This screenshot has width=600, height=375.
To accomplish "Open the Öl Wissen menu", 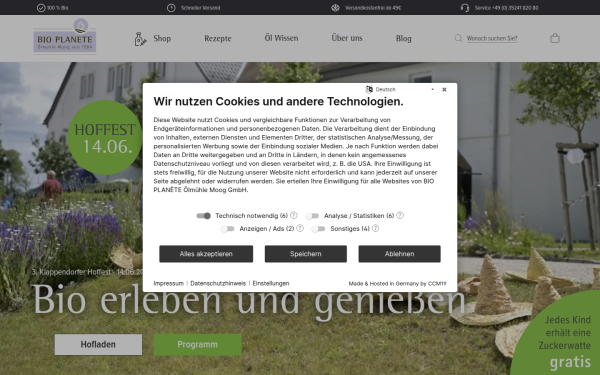I will coord(281,38).
